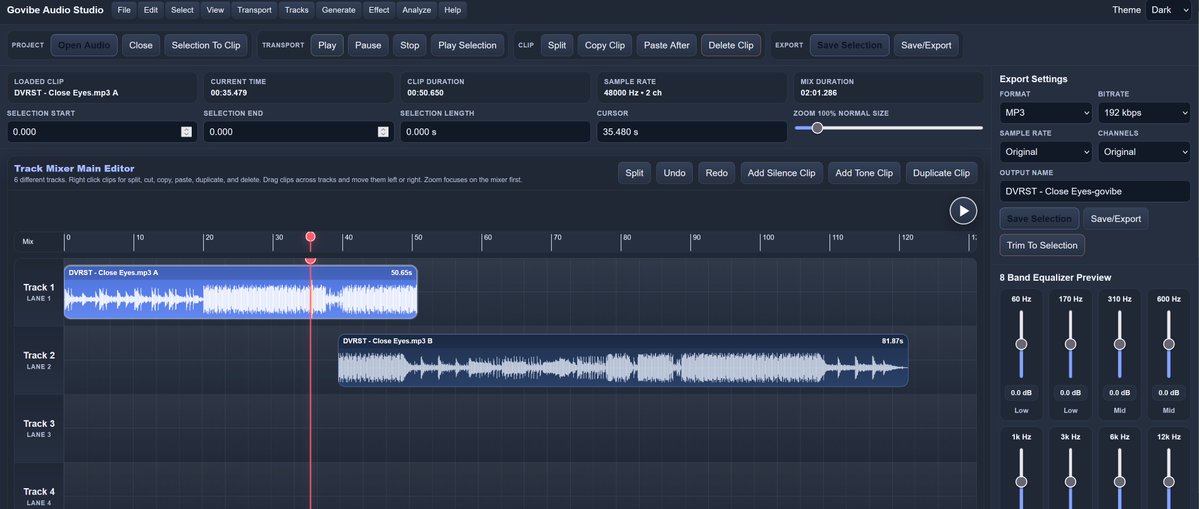This screenshot has height=509, width=1199.
Task: Click the 310 Hz equalizer slider
Action: tap(1119, 344)
